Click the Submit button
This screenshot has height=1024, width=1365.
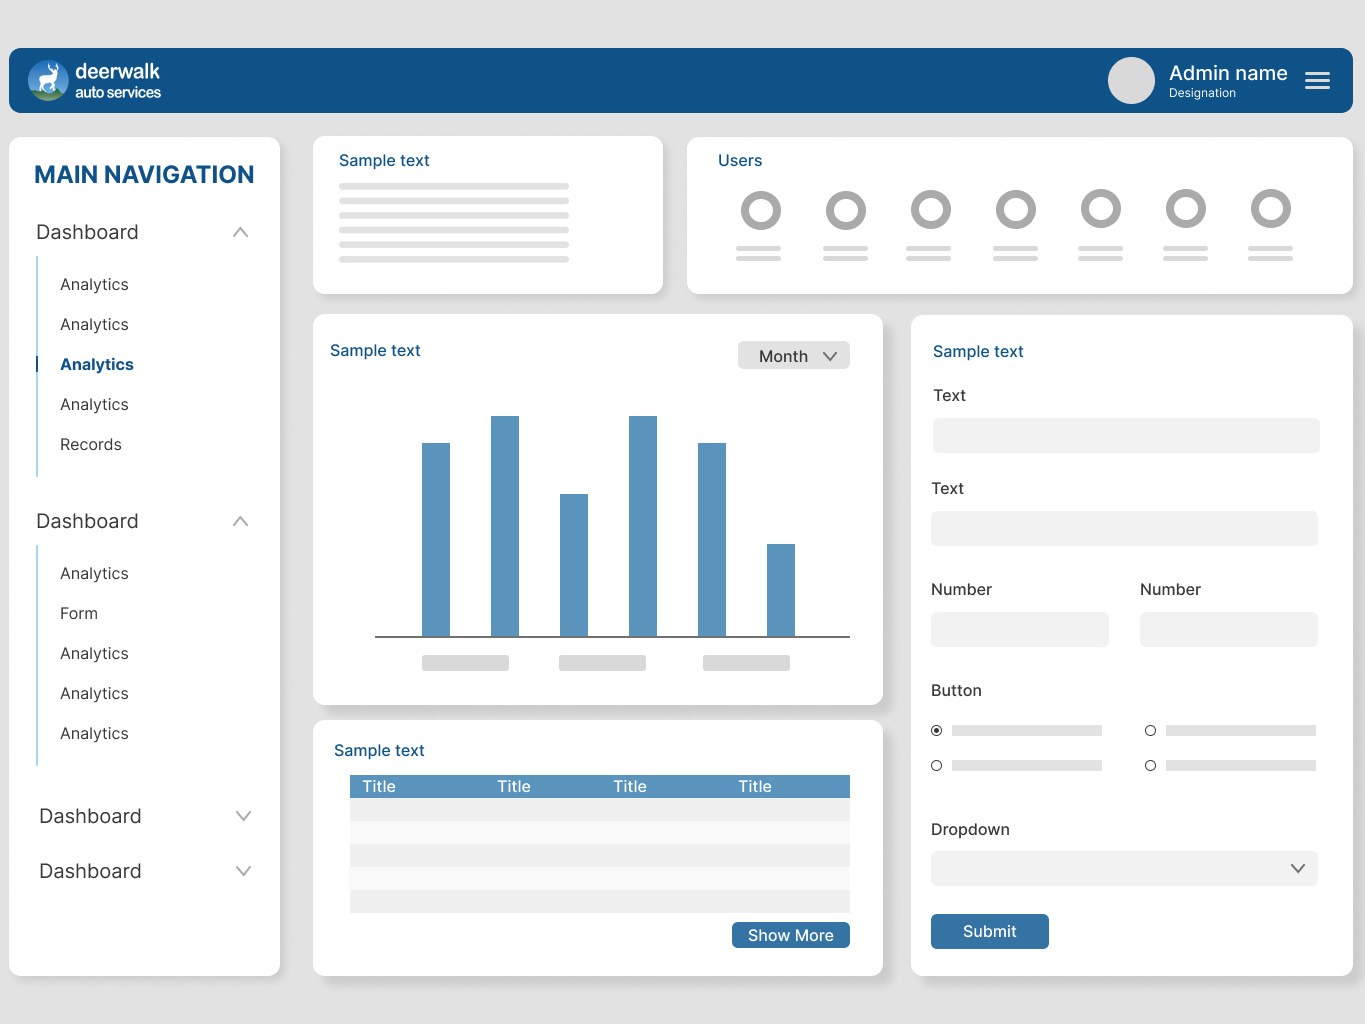(x=990, y=931)
